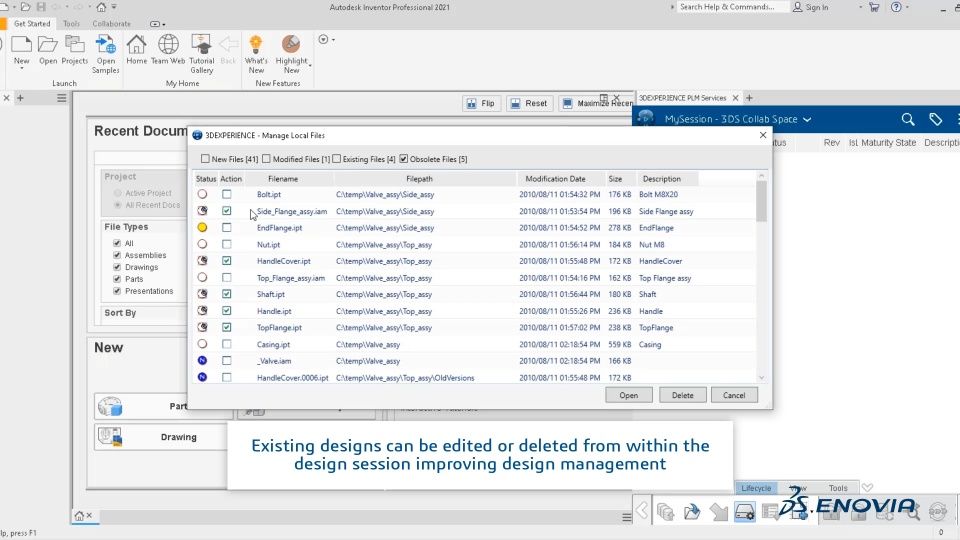Screen dimensions: 960x540
Task: Click the Delete button in the dialog
Action: [683, 396]
